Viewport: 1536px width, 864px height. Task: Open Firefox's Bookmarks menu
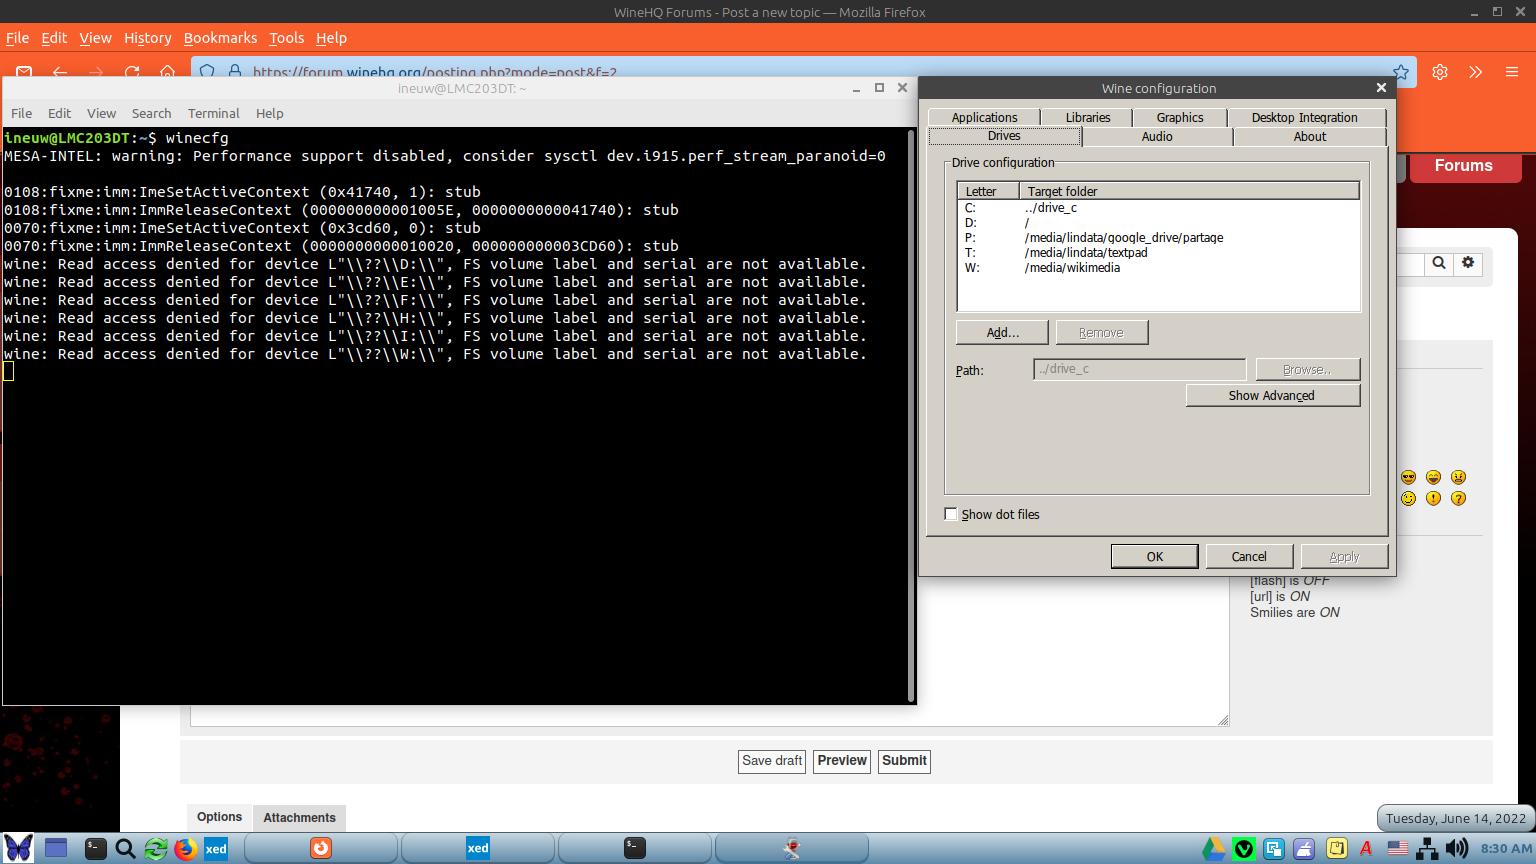tap(220, 38)
